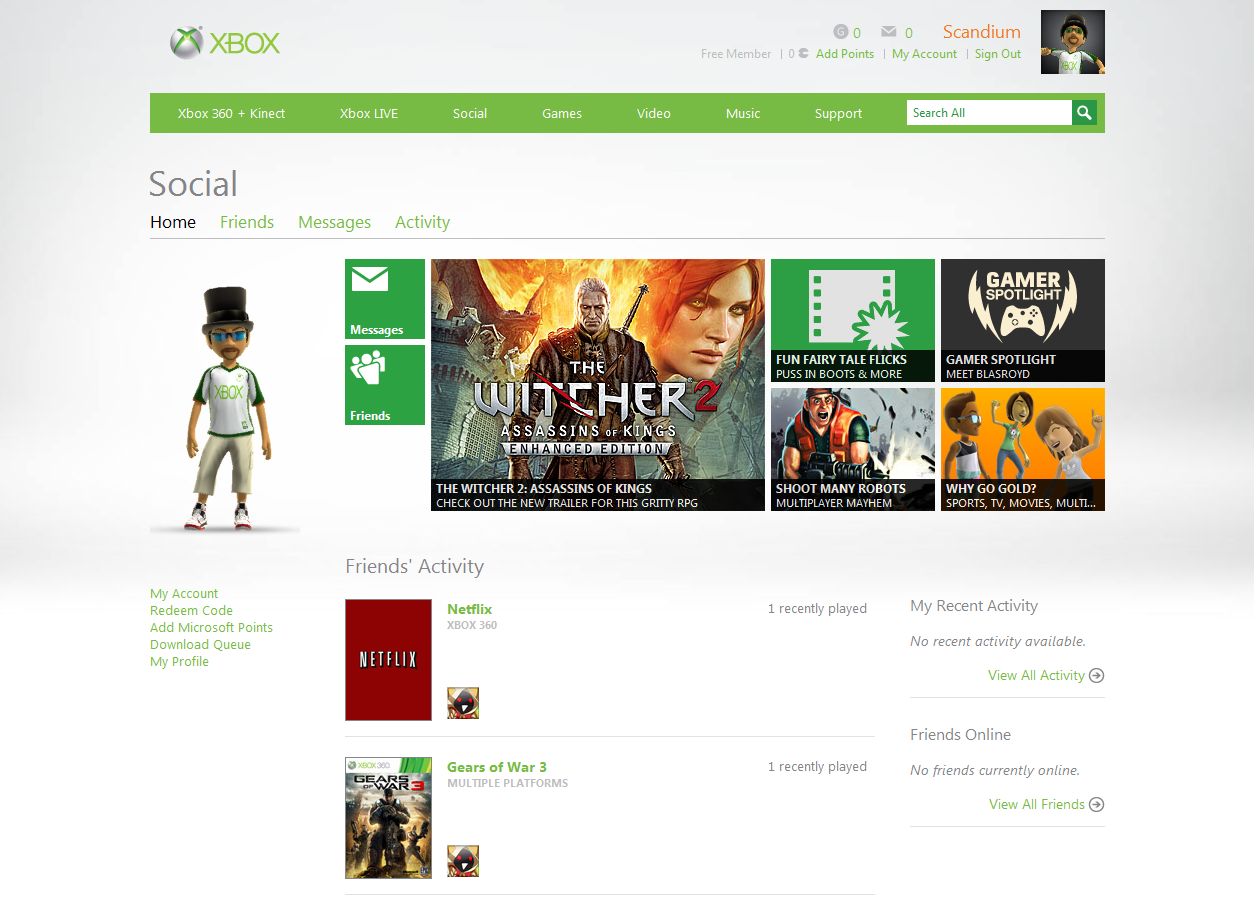Image resolution: width=1254 pixels, height=912 pixels.
Task: Open The Witcher 2 featured banner
Action: click(598, 385)
